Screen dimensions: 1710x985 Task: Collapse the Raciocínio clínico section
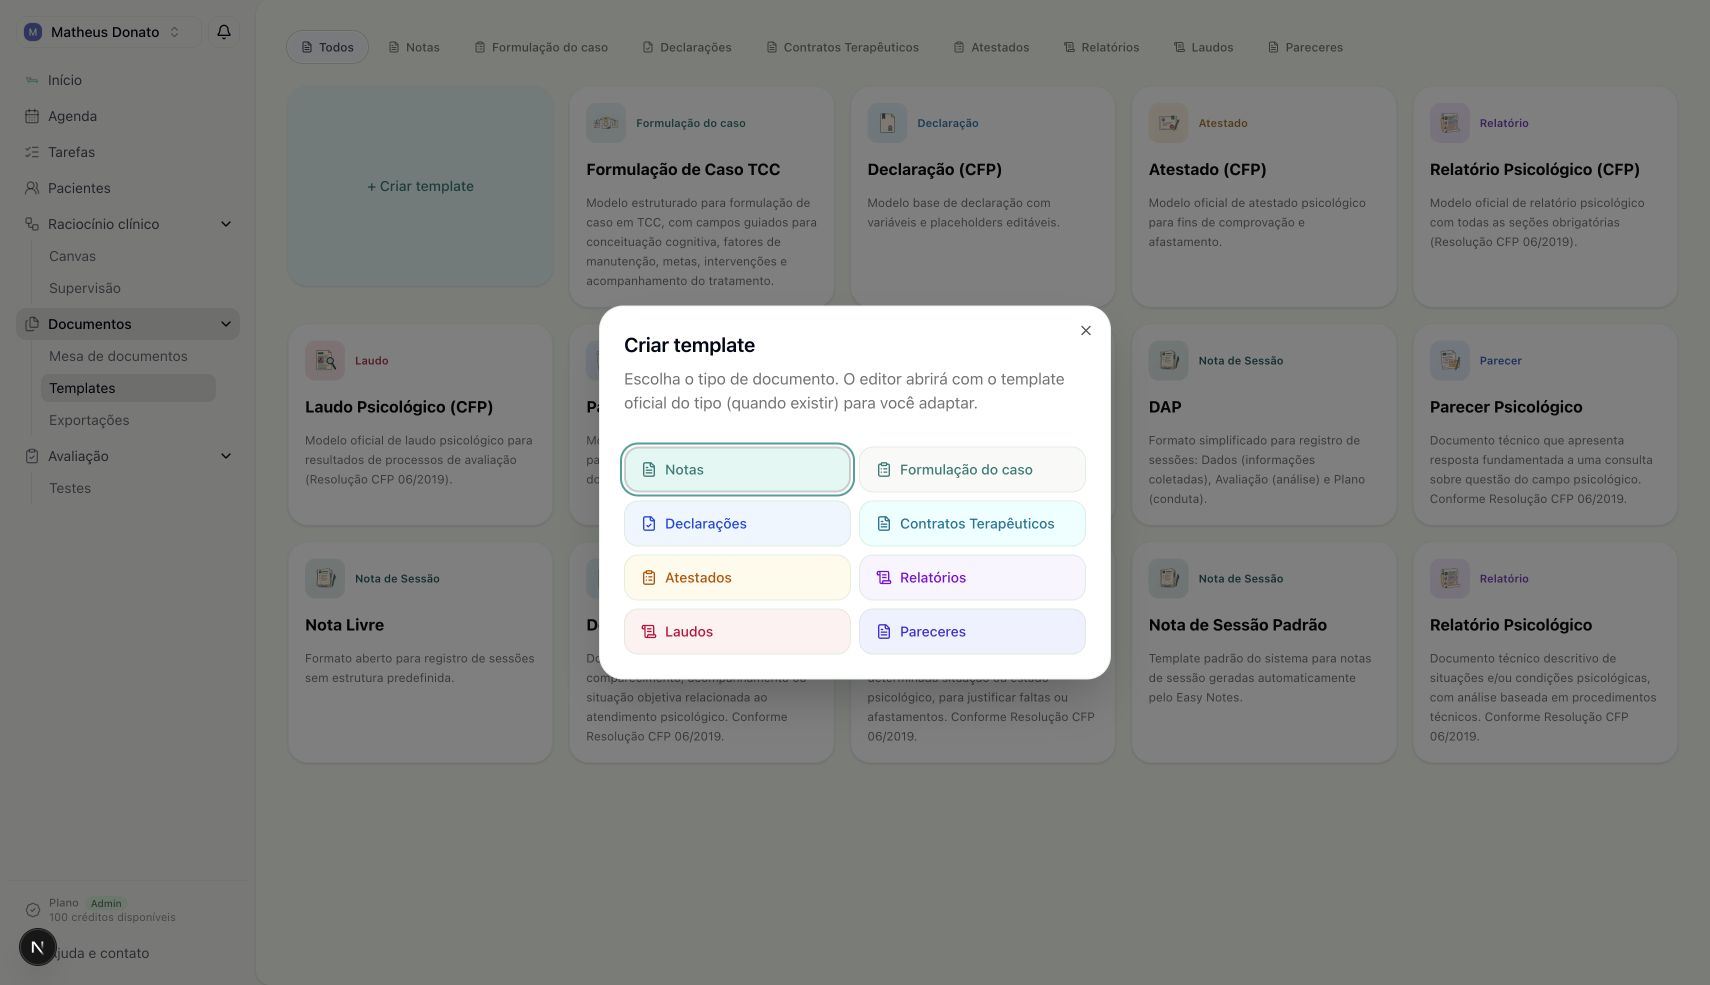226,224
